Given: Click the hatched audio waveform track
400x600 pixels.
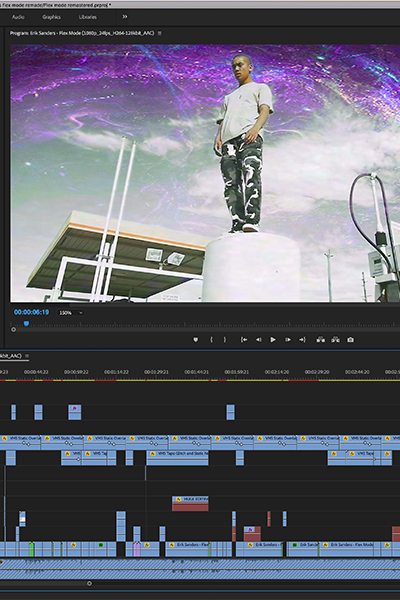Looking at the screenshot, I should point(200,569).
